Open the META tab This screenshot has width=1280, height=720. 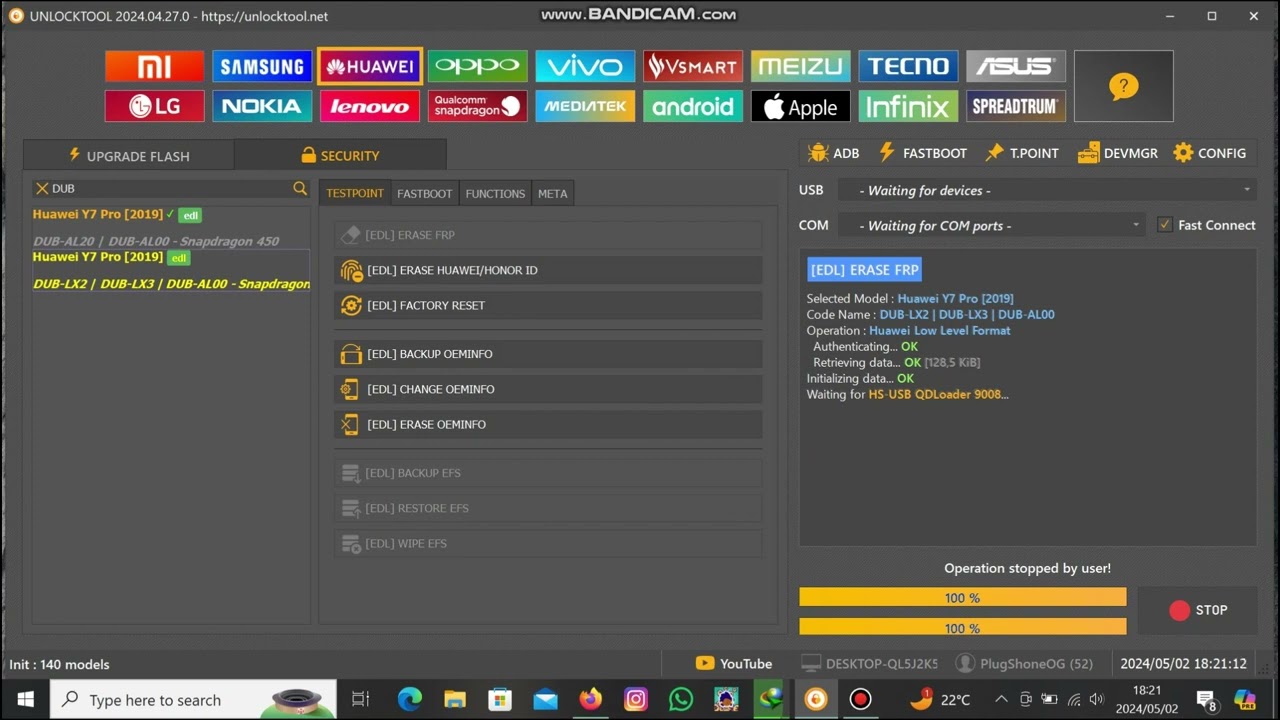click(552, 193)
